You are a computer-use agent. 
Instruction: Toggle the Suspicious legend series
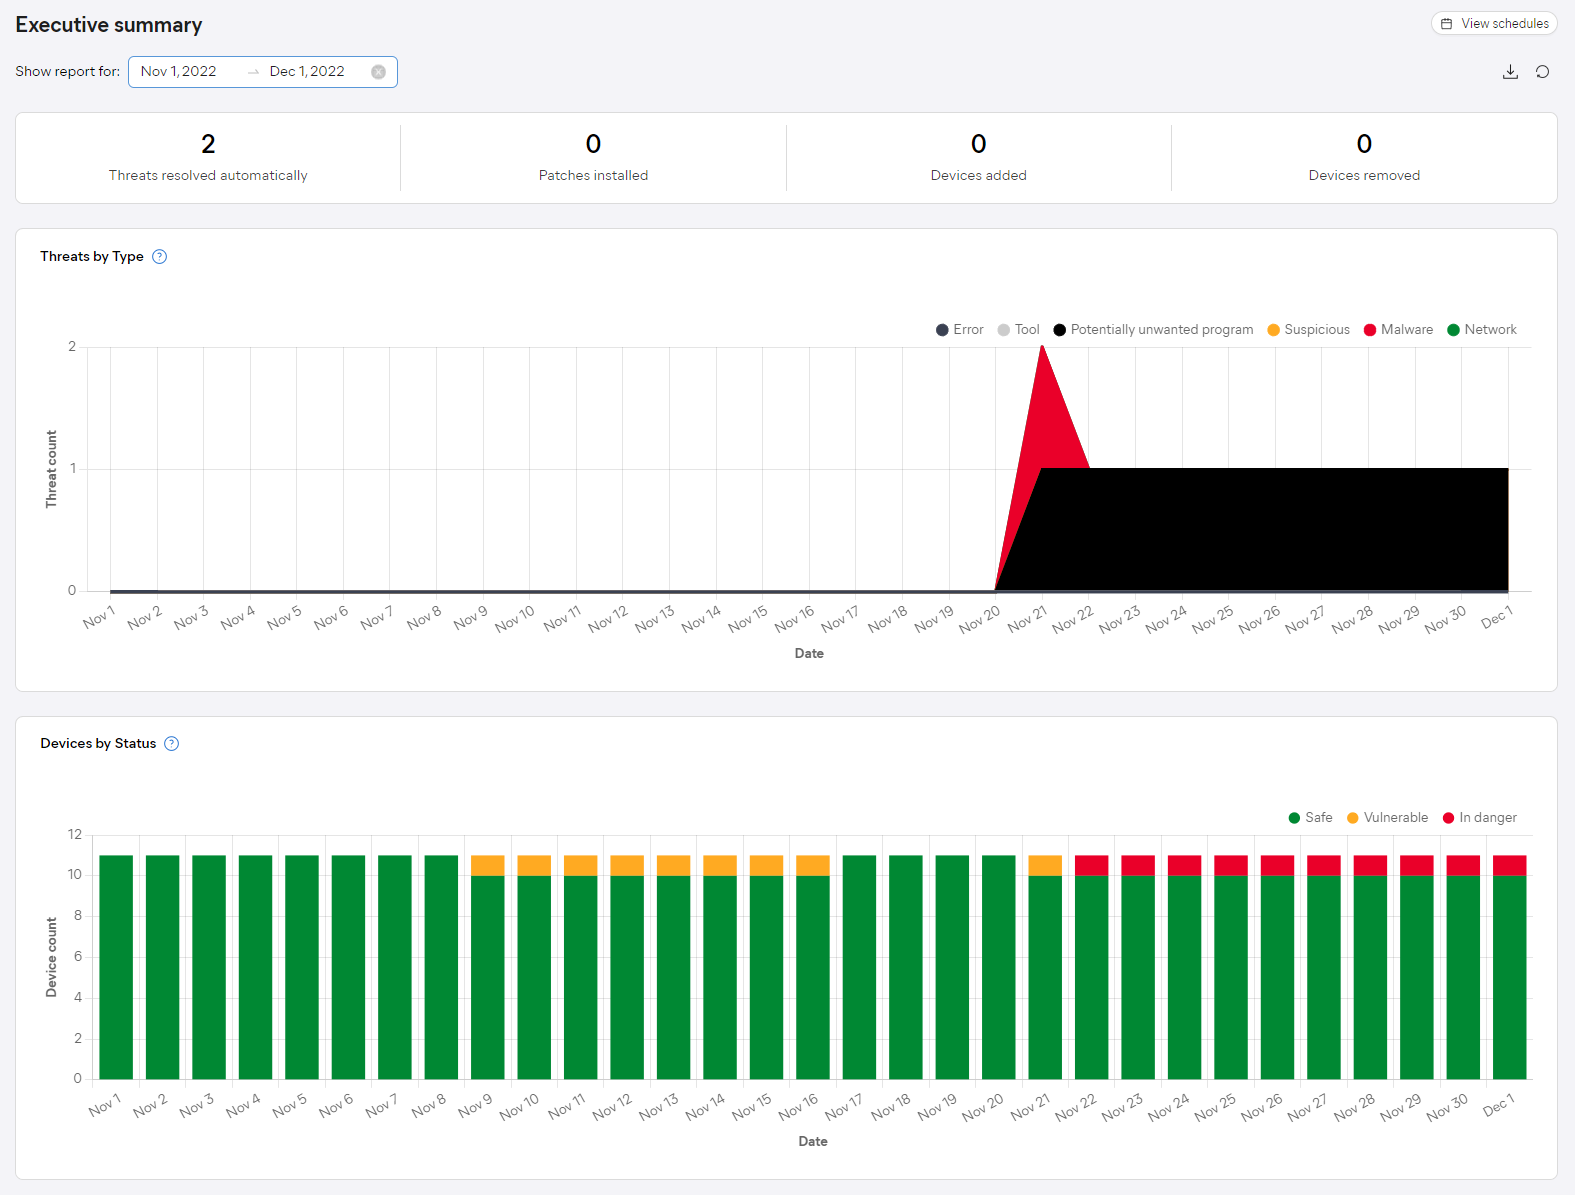point(1308,330)
